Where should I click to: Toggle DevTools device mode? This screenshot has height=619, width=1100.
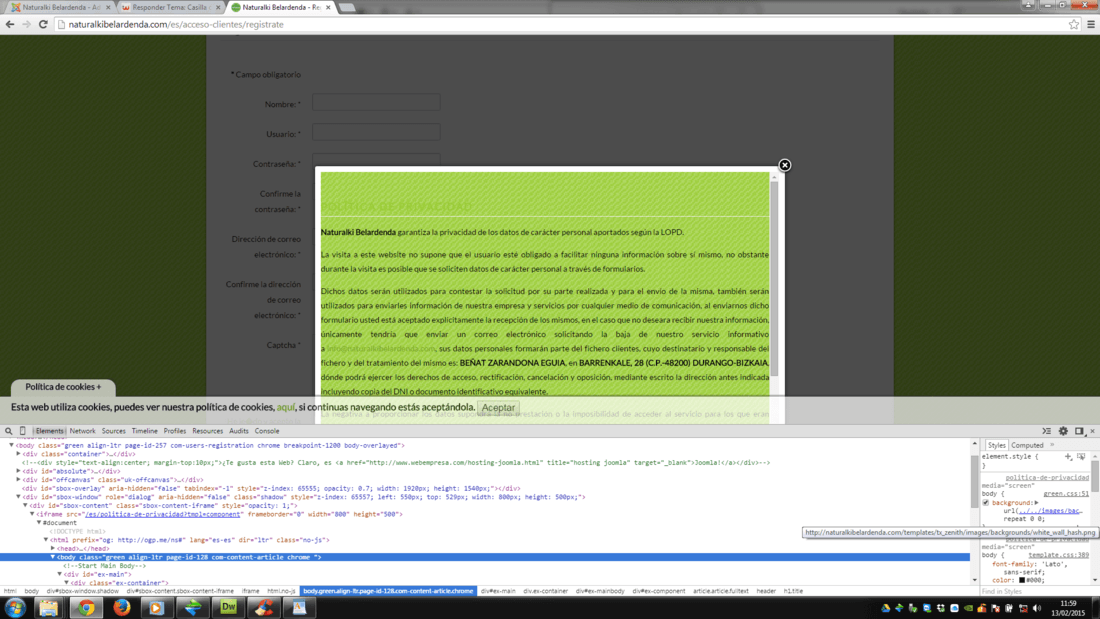(22, 431)
